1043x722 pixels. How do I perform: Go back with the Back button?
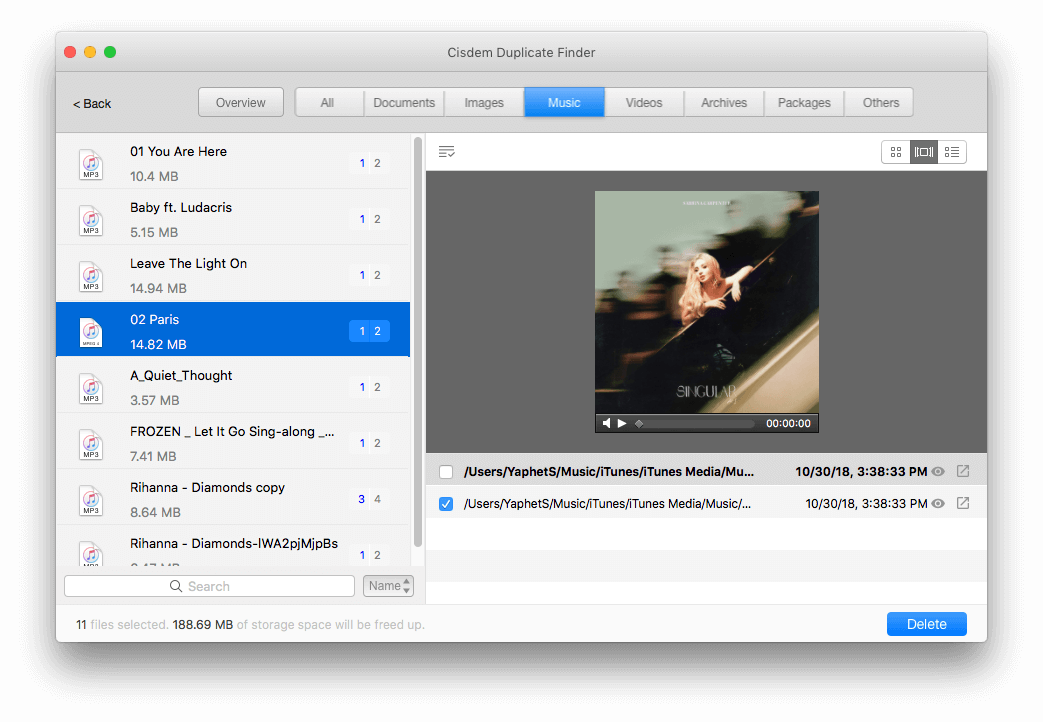(x=92, y=104)
